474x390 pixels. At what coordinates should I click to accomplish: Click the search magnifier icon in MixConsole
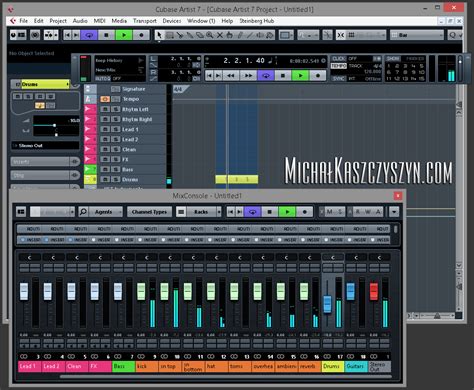(83, 212)
